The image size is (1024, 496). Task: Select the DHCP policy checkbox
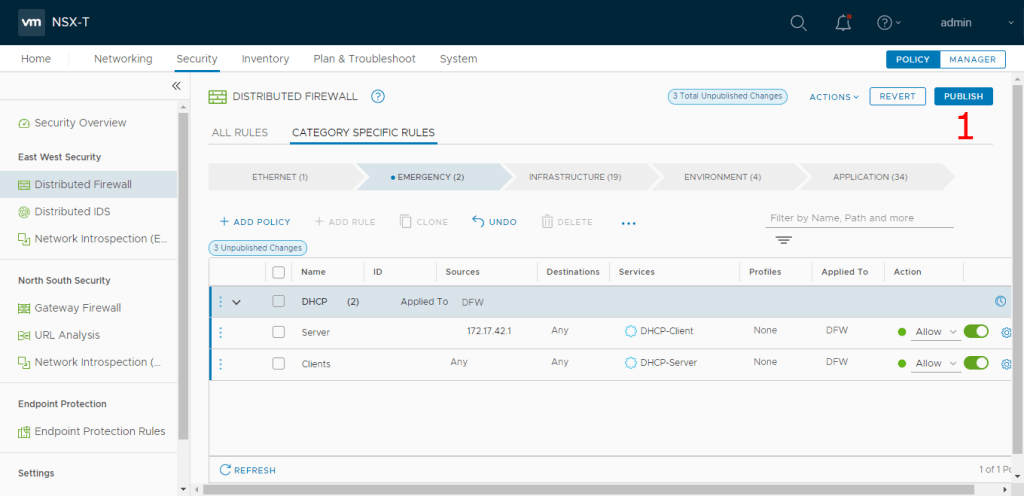pyautogui.click(x=279, y=301)
